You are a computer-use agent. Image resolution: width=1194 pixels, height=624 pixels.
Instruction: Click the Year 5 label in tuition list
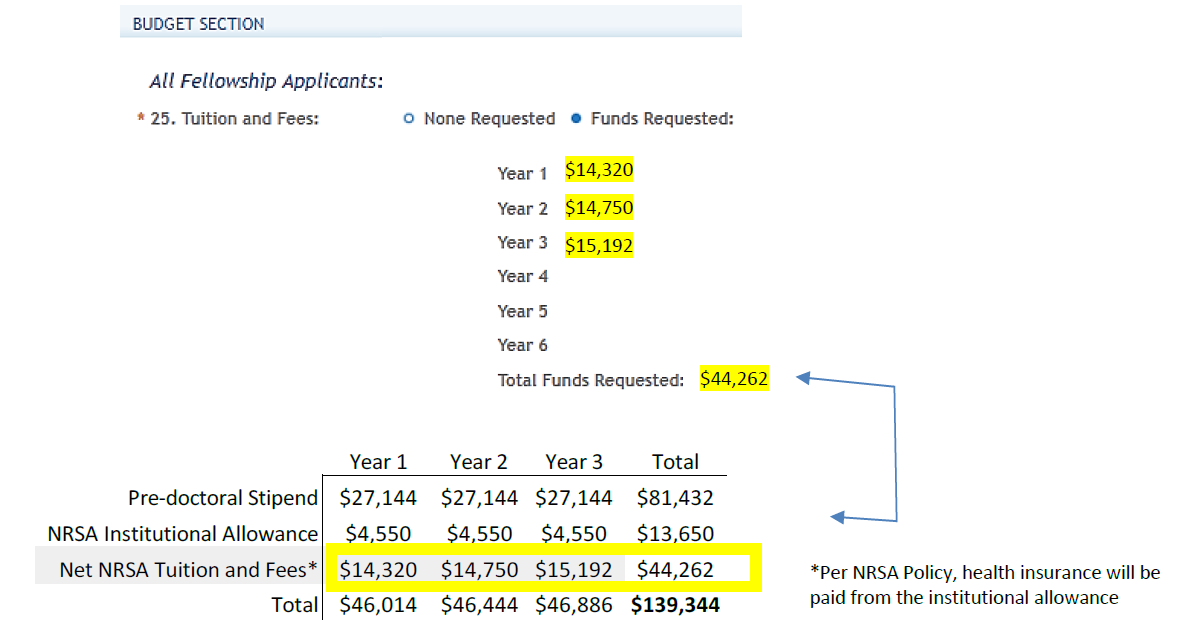click(522, 311)
